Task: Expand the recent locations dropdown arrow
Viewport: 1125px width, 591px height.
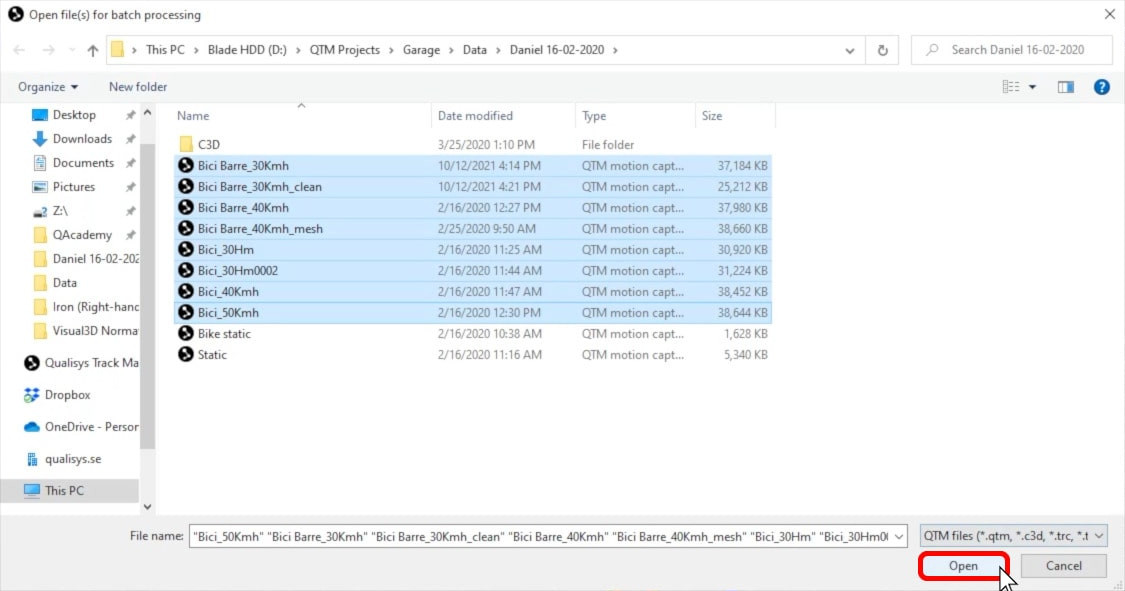Action: pyautogui.click(x=72, y=50)
